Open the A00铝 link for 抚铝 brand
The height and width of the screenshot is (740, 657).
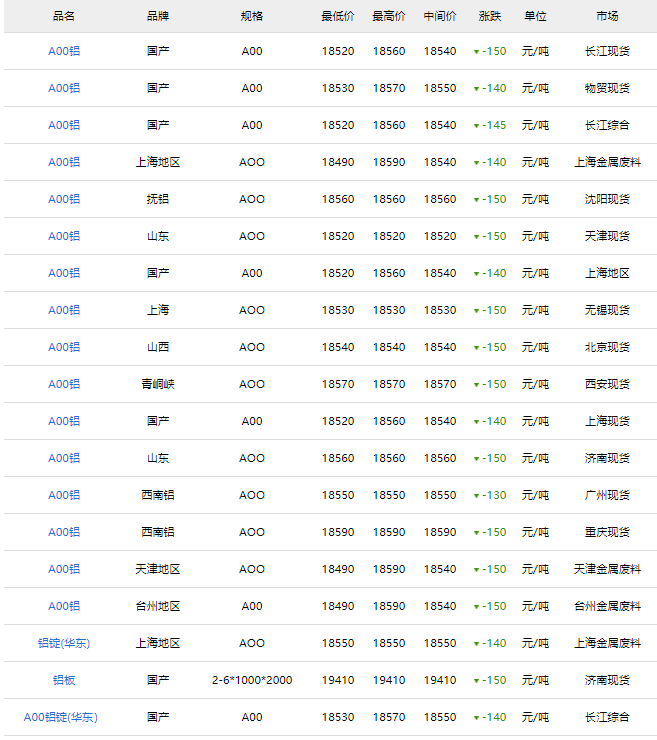64,199
